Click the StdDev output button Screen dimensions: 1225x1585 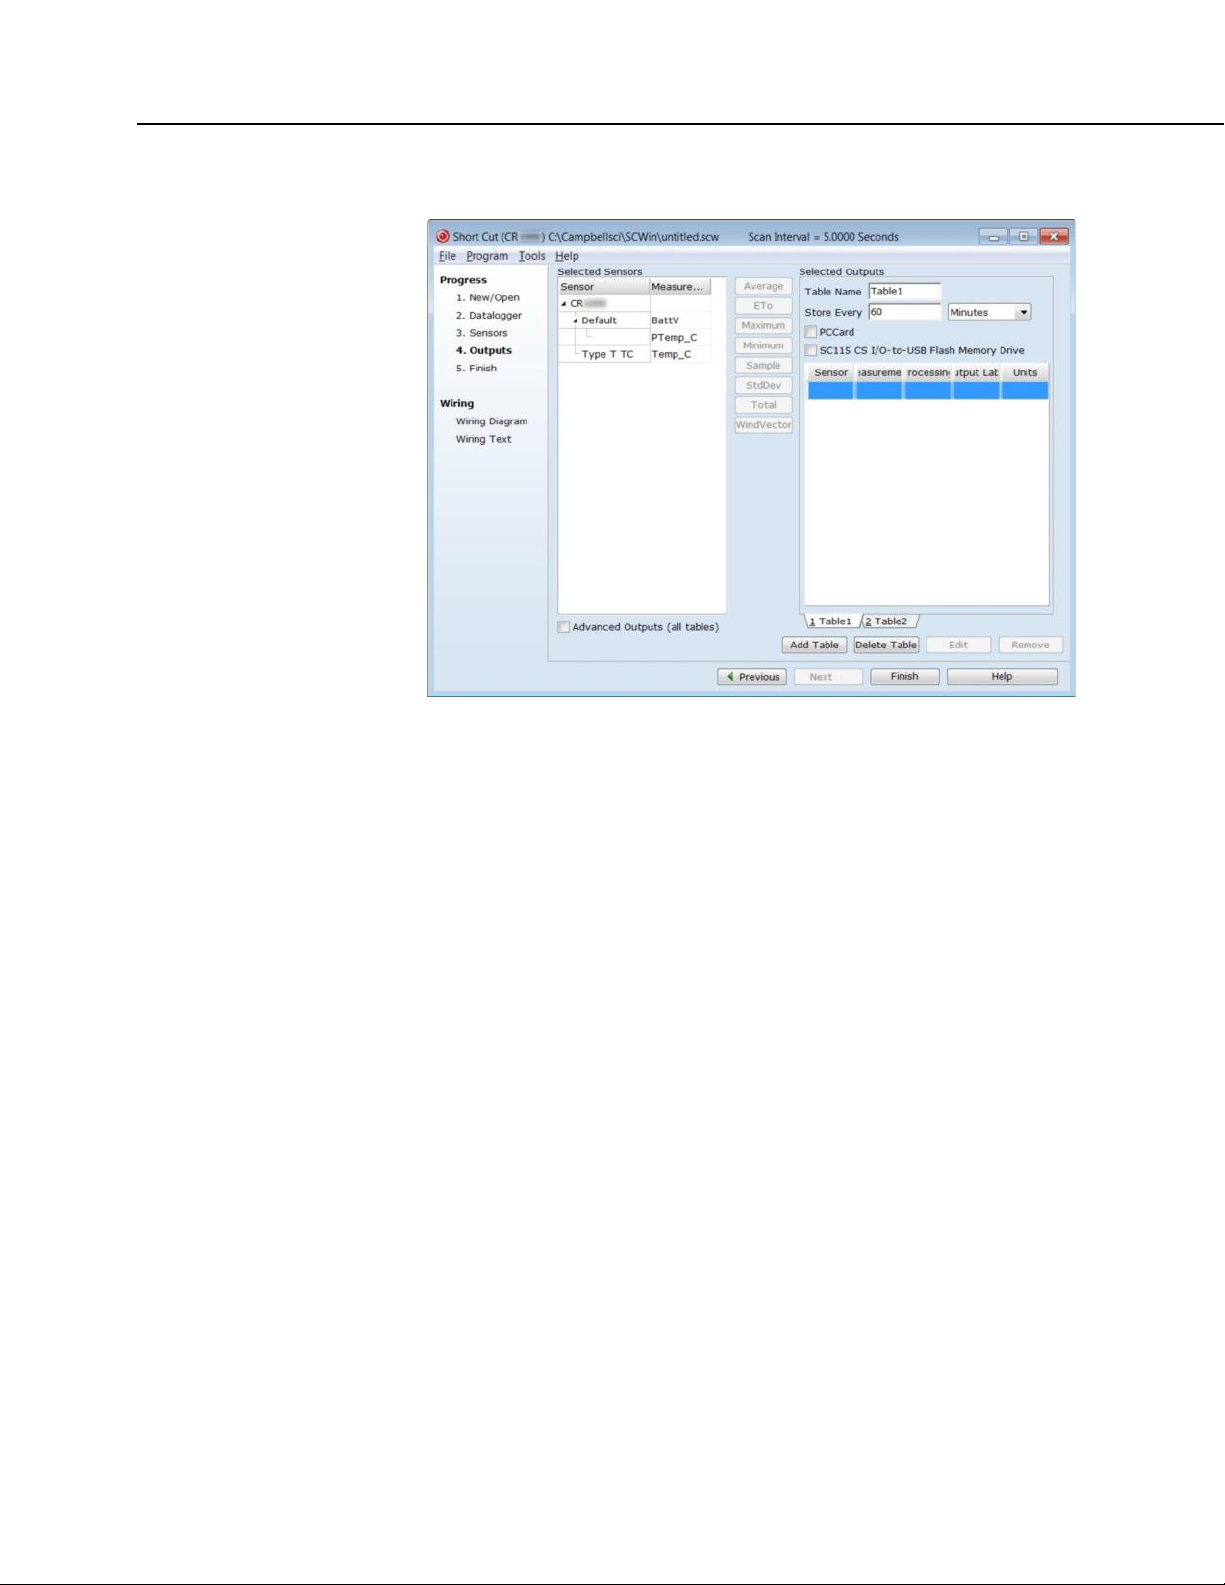pyautogui.click(x=763, y=385)
